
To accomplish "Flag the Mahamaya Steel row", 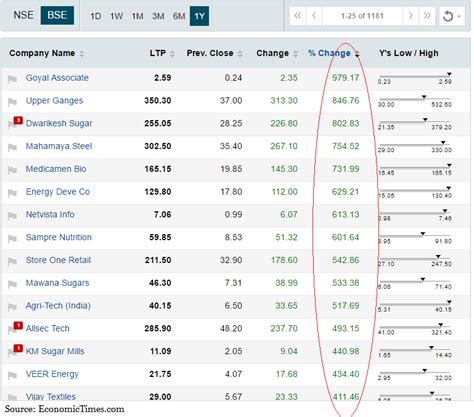I will (x=12, y=148).
